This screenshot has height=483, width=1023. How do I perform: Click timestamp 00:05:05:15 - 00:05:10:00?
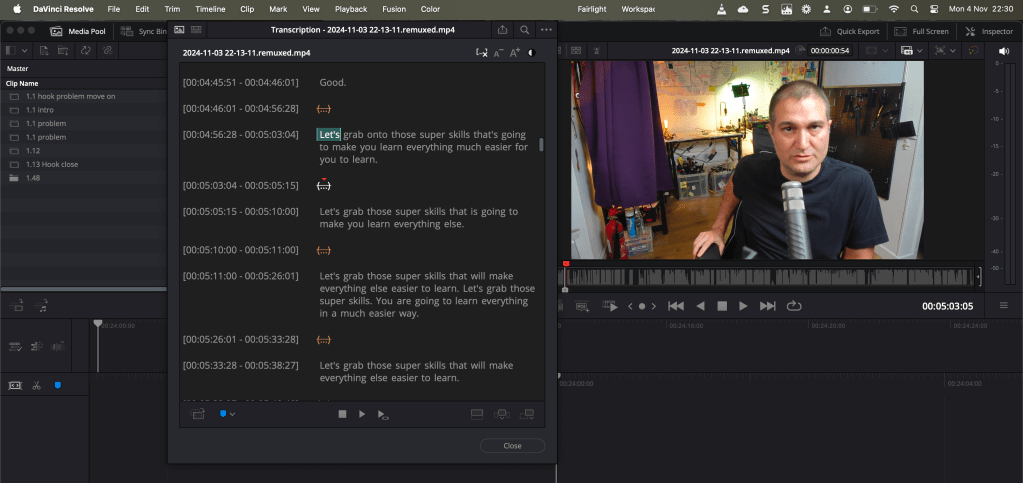point(241,211)
